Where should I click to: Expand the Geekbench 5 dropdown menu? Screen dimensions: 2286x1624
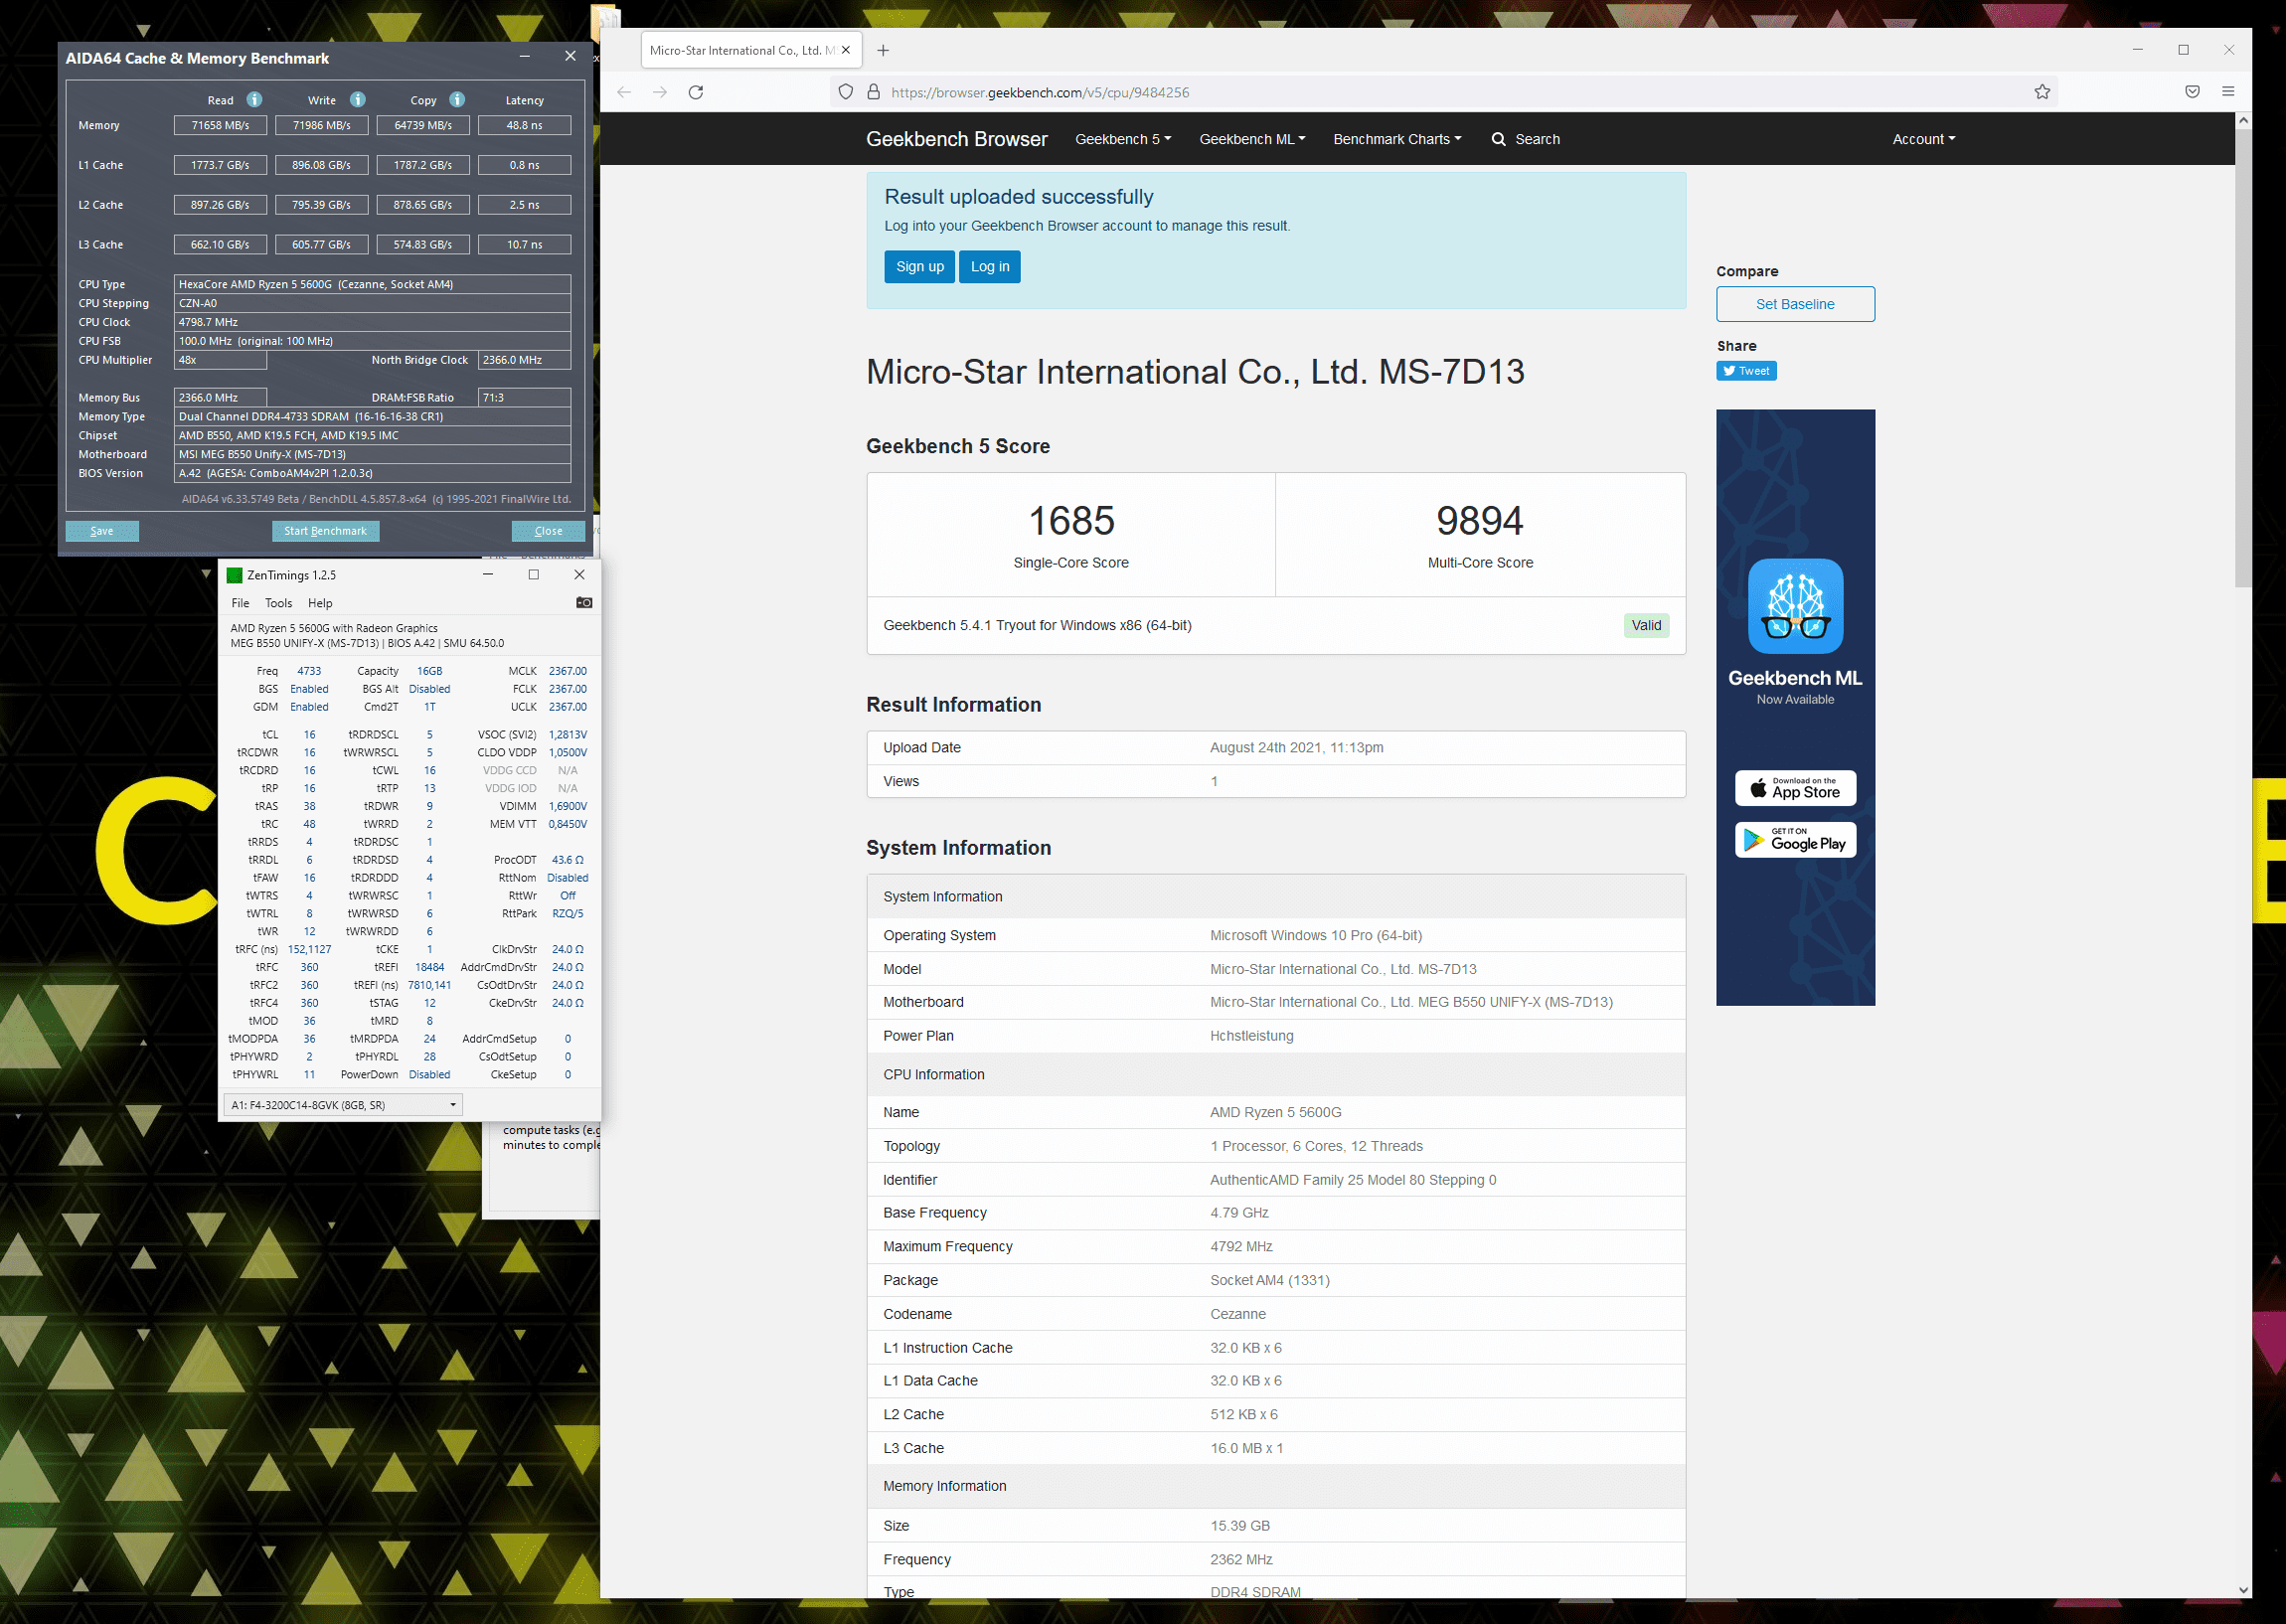pyautogui.click(x=1123, y=139)
